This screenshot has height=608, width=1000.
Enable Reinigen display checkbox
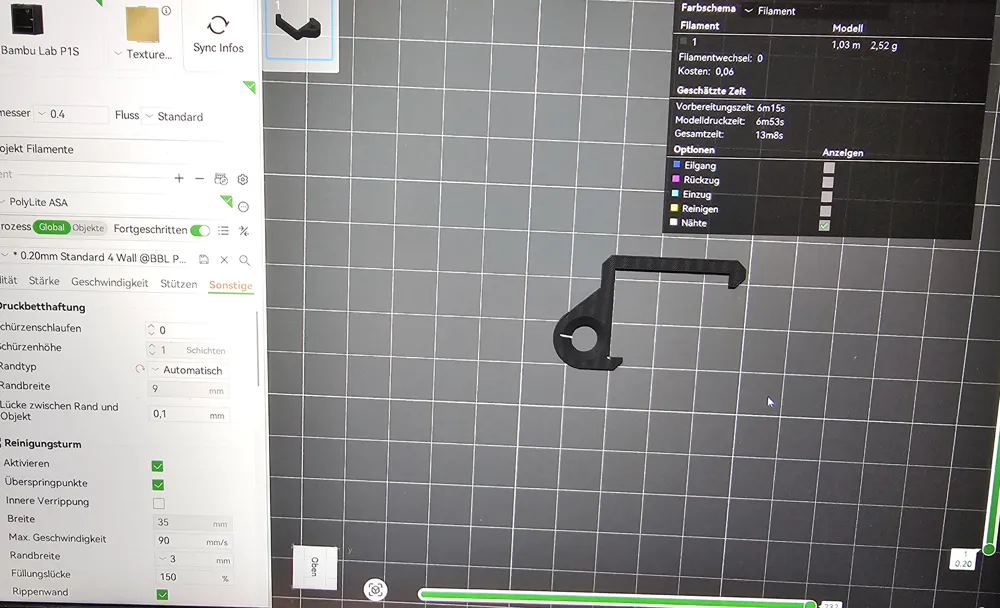click(825, 211)
